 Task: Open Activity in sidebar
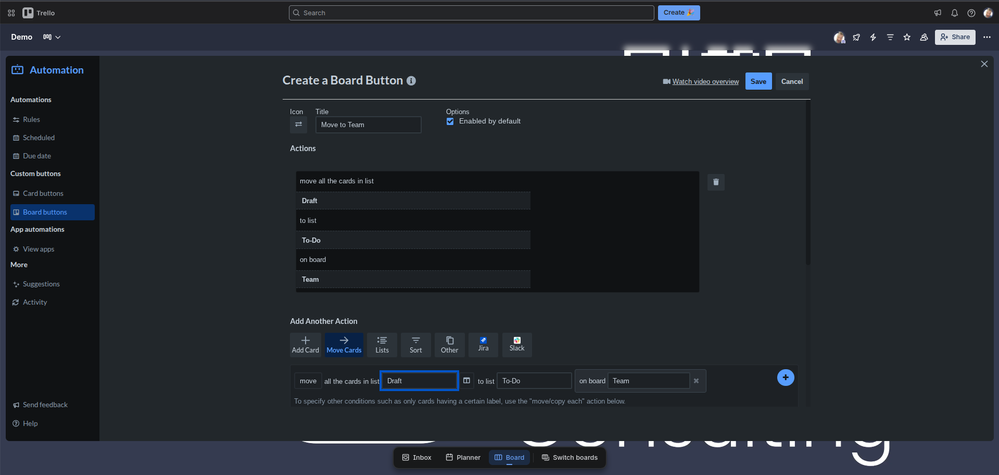click(35, 302)
